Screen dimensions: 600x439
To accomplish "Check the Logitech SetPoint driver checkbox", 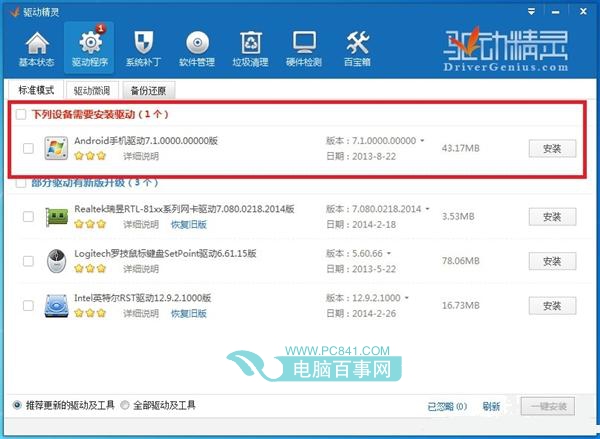I will click(x=28, y=261).
